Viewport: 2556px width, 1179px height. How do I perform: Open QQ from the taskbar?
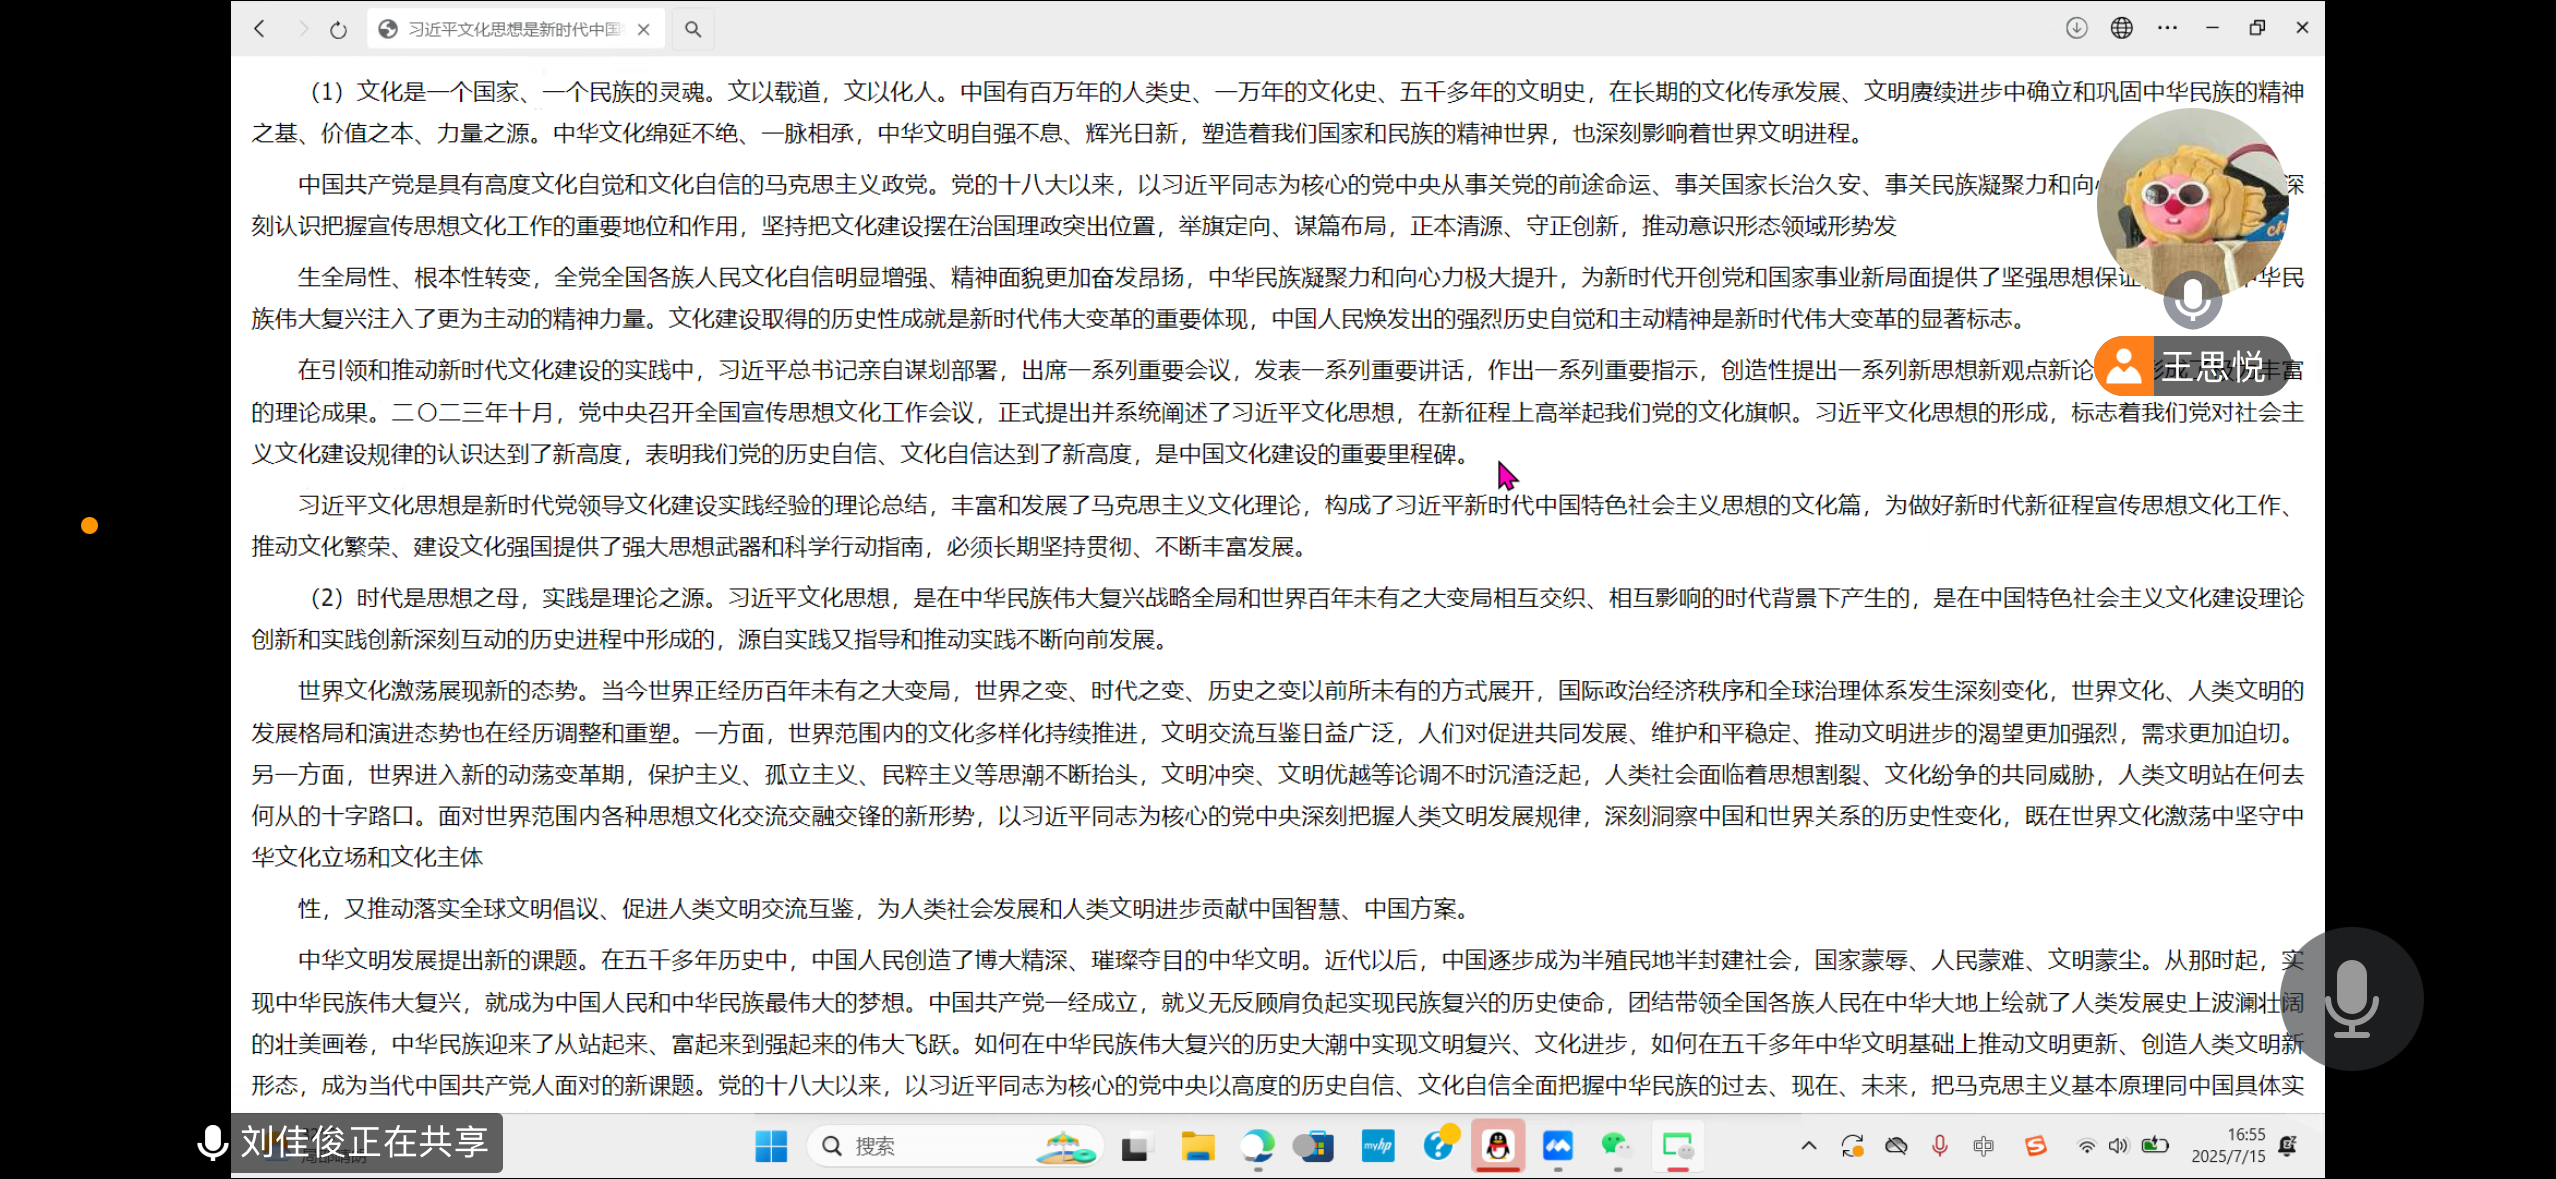point(1497,1146)
